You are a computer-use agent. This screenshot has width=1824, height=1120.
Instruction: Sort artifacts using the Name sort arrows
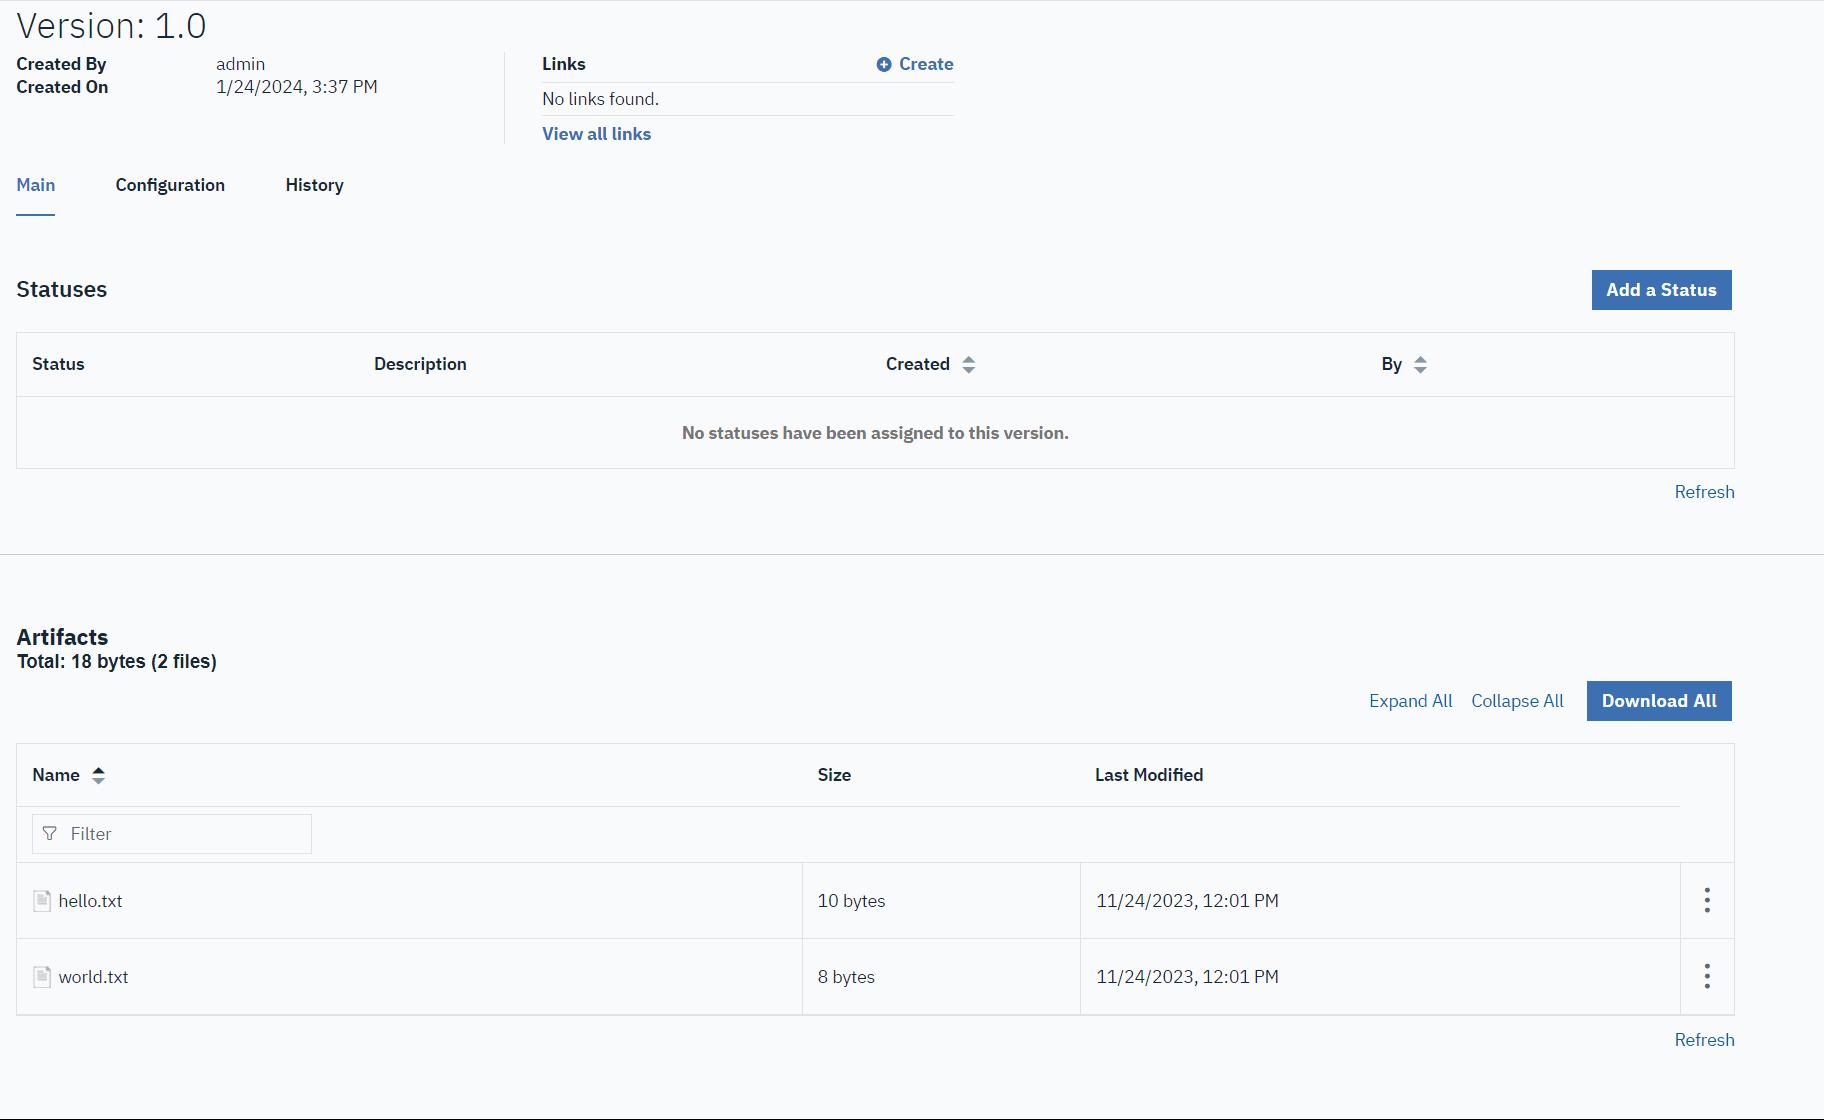98,774
